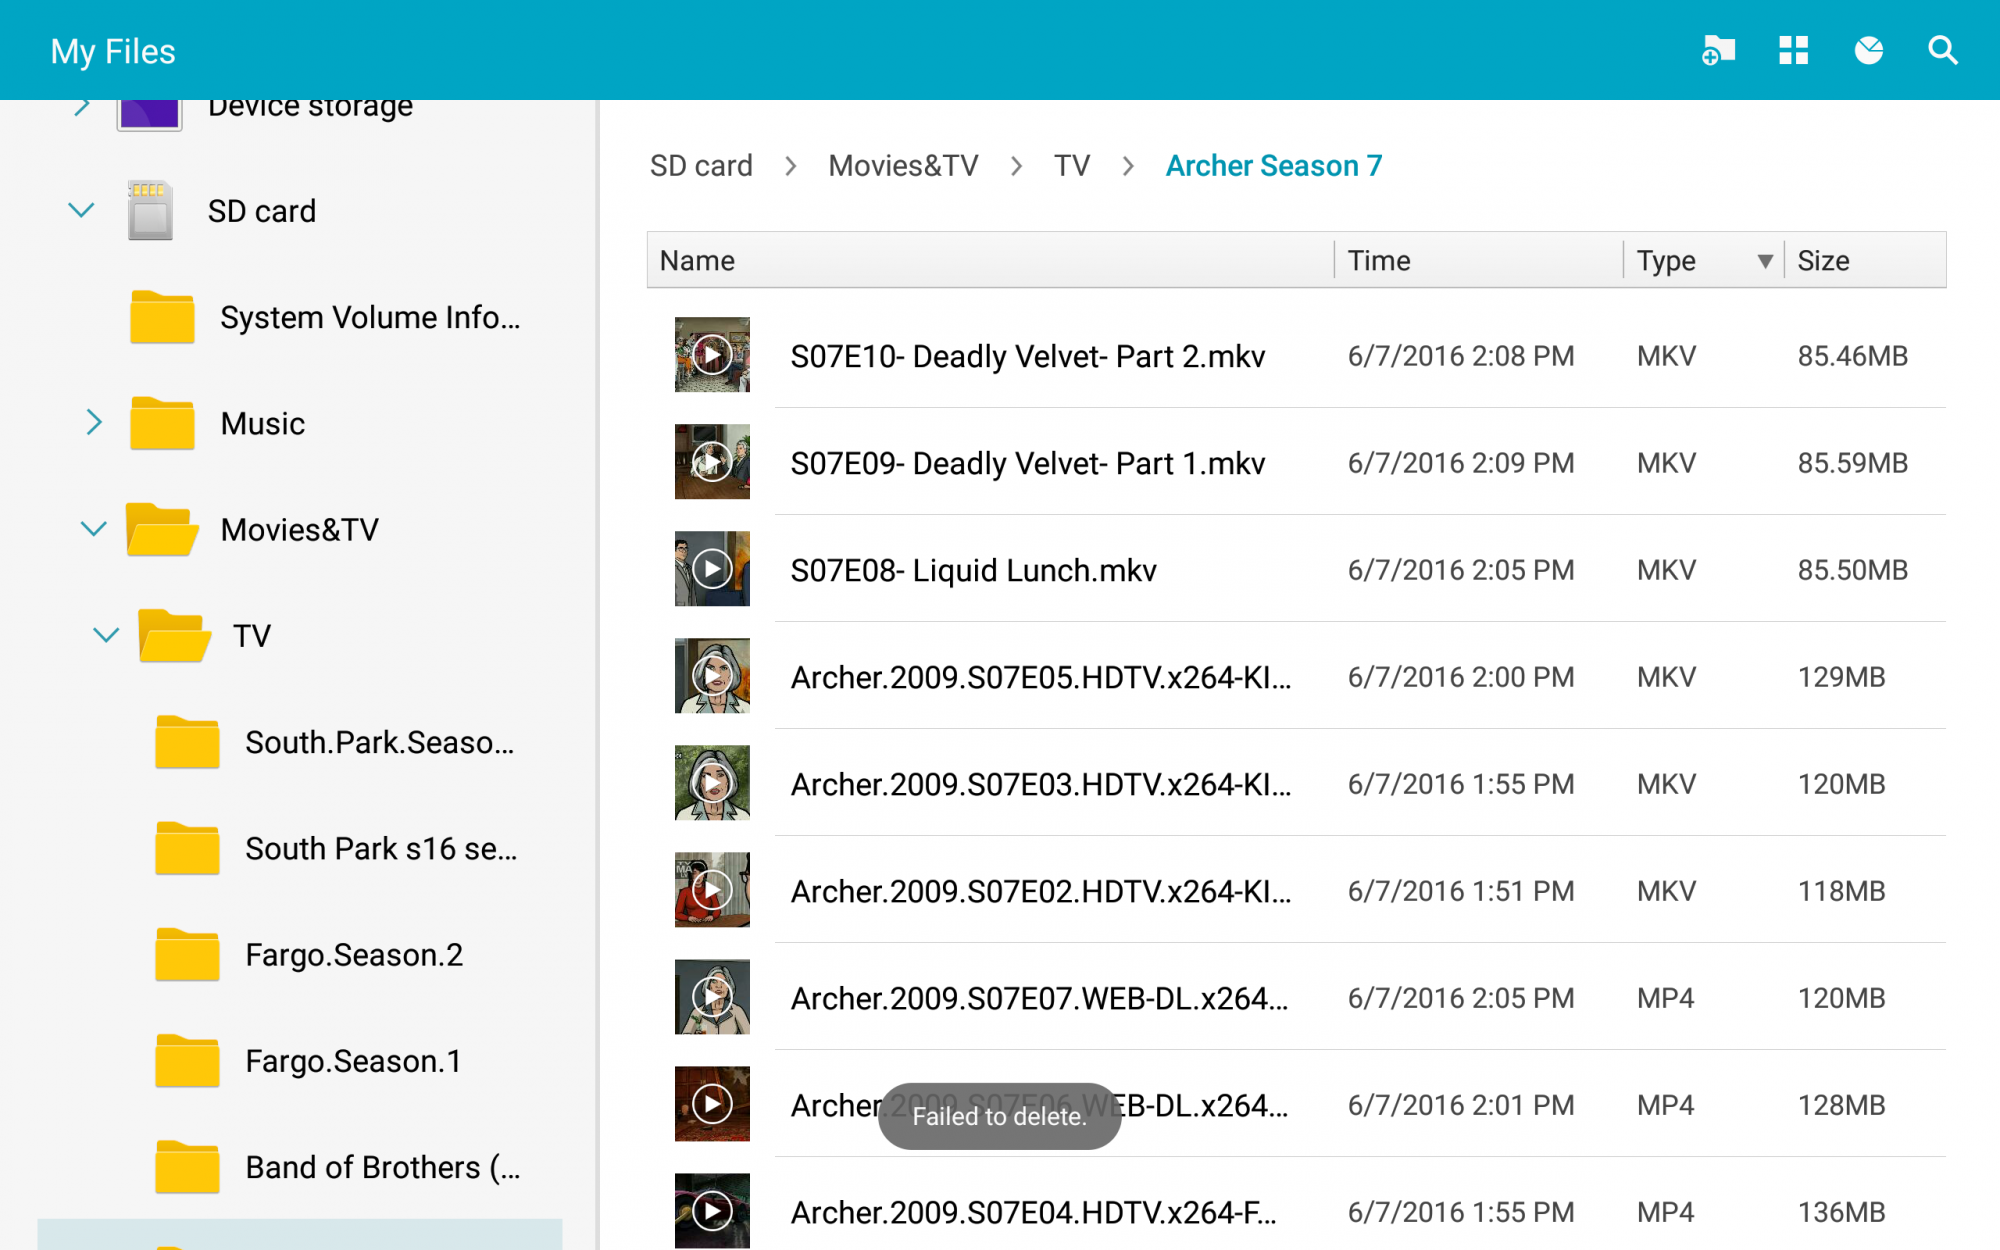Play S07E08 Liquid Lunch thumbnail
This screenshot has width=2000, height=1250.
coord(712,569)
